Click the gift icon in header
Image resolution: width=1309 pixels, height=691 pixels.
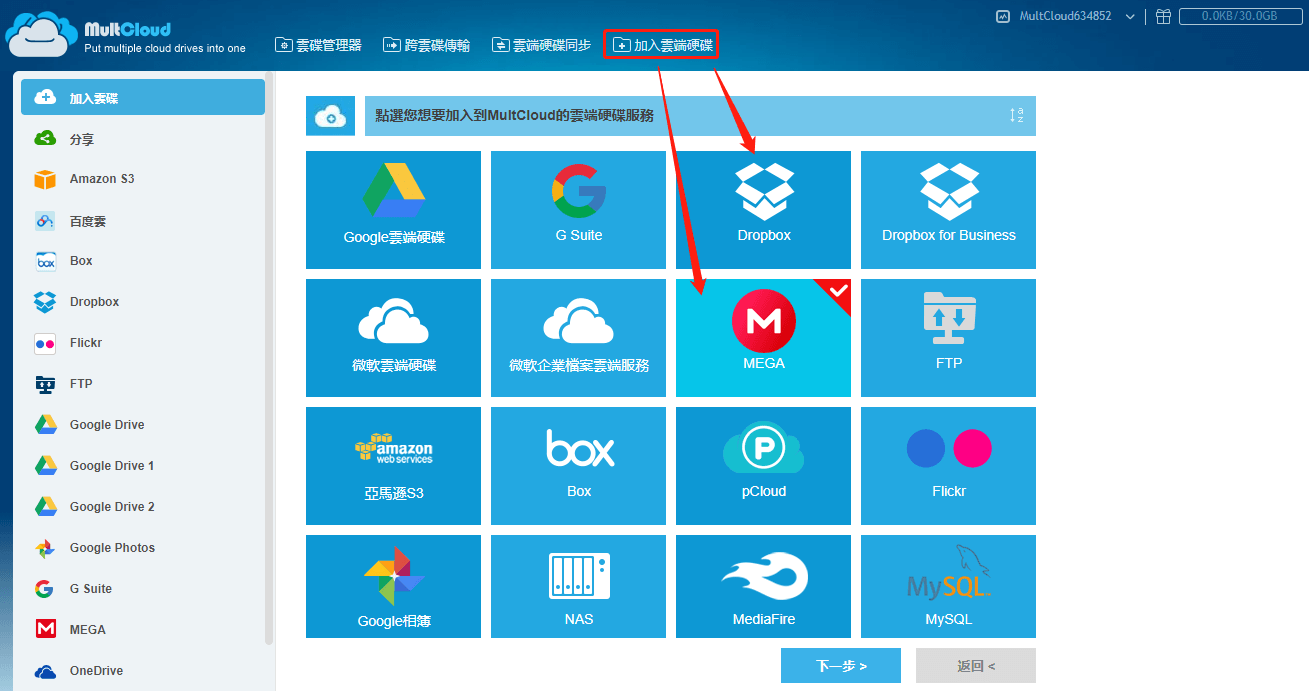(1163, 16)
